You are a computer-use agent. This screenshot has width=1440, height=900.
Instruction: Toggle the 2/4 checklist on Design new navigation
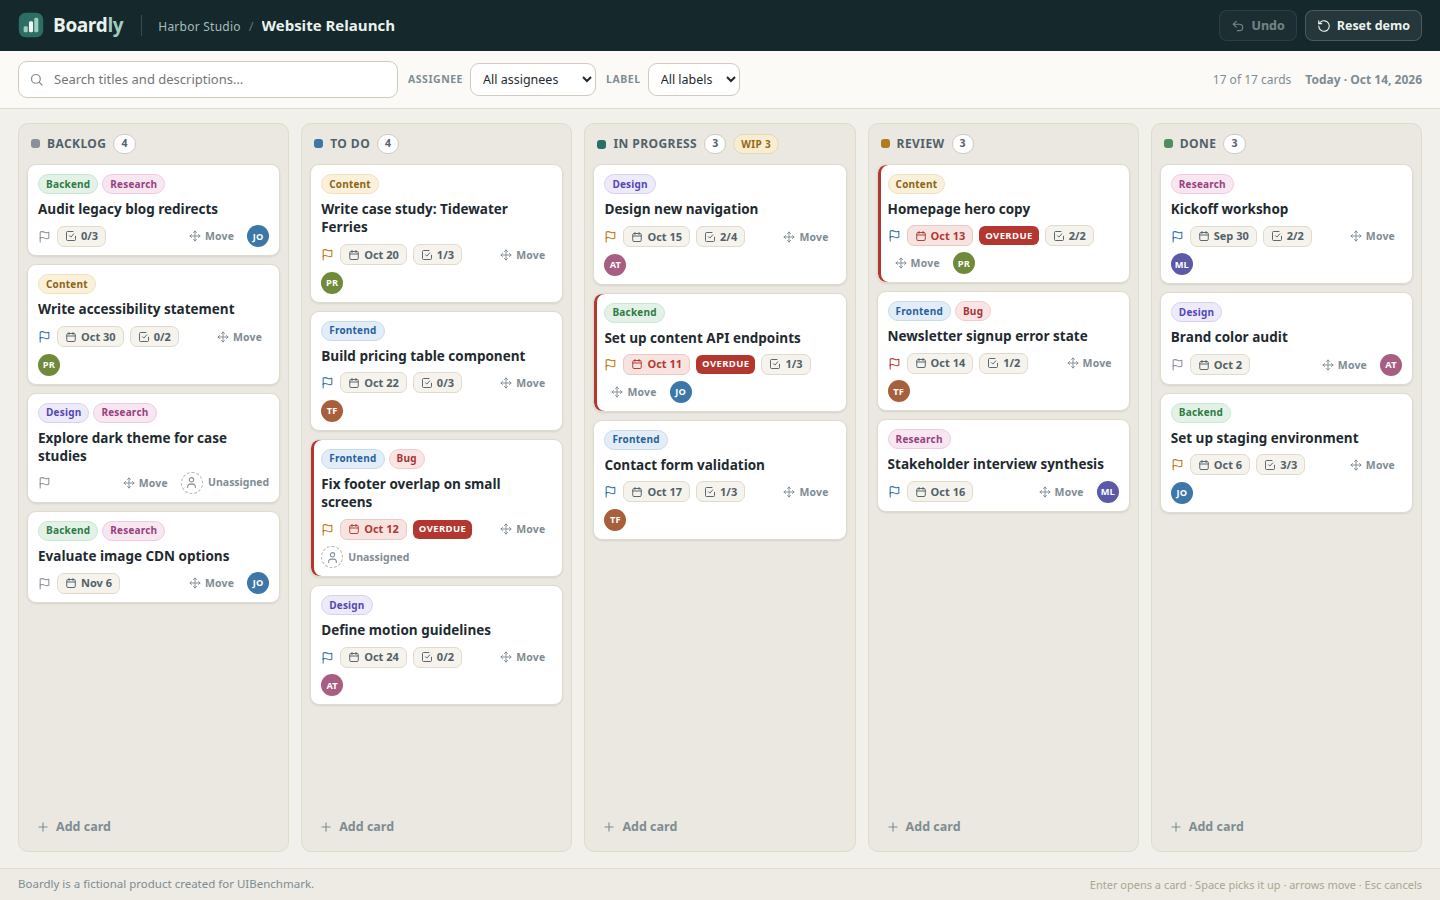tap(721, 237)
